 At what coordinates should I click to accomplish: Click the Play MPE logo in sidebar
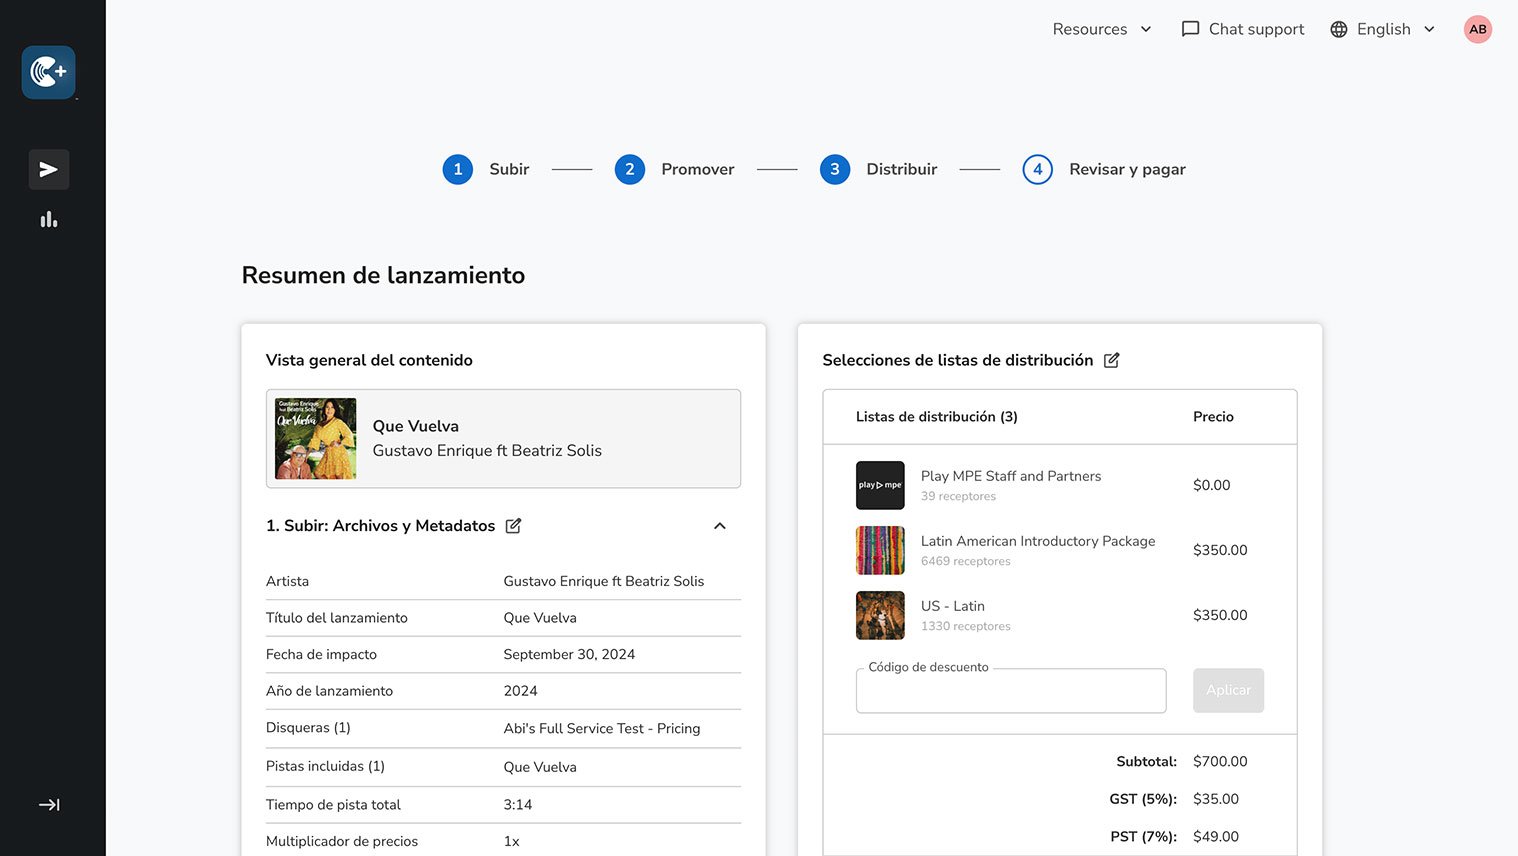point(48,72)
